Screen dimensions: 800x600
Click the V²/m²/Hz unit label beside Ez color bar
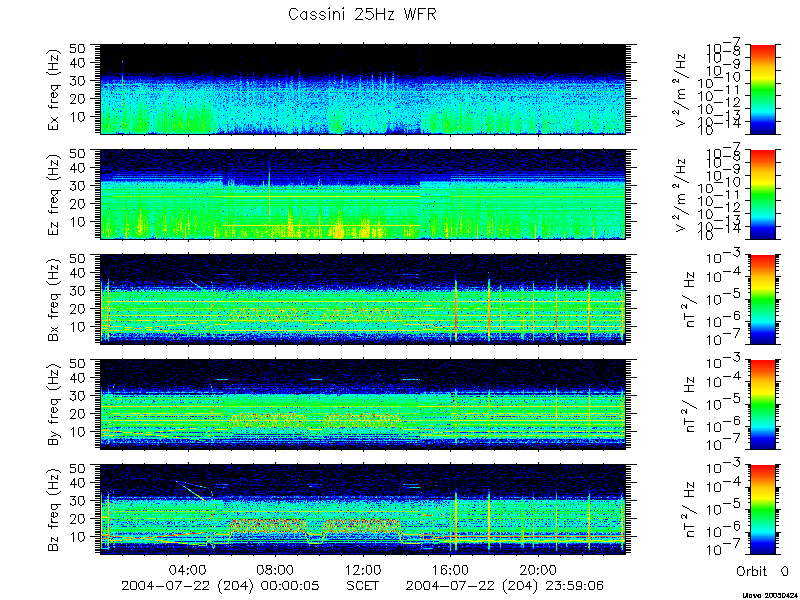tap(682, 195)
